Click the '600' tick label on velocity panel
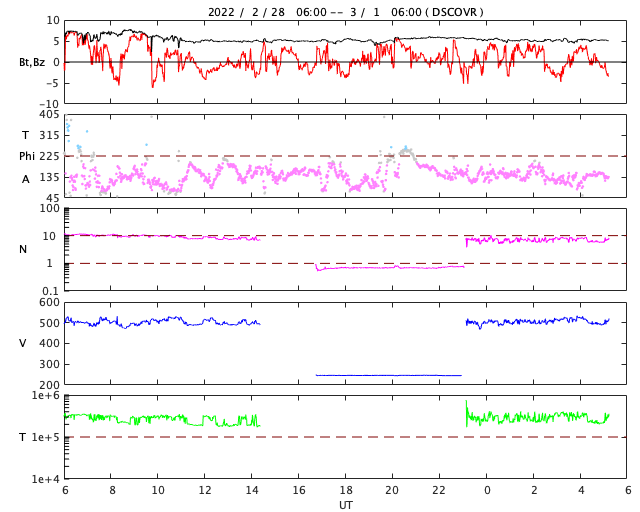The height and width of the screenshot is (512, 640). tap(49, 302)
